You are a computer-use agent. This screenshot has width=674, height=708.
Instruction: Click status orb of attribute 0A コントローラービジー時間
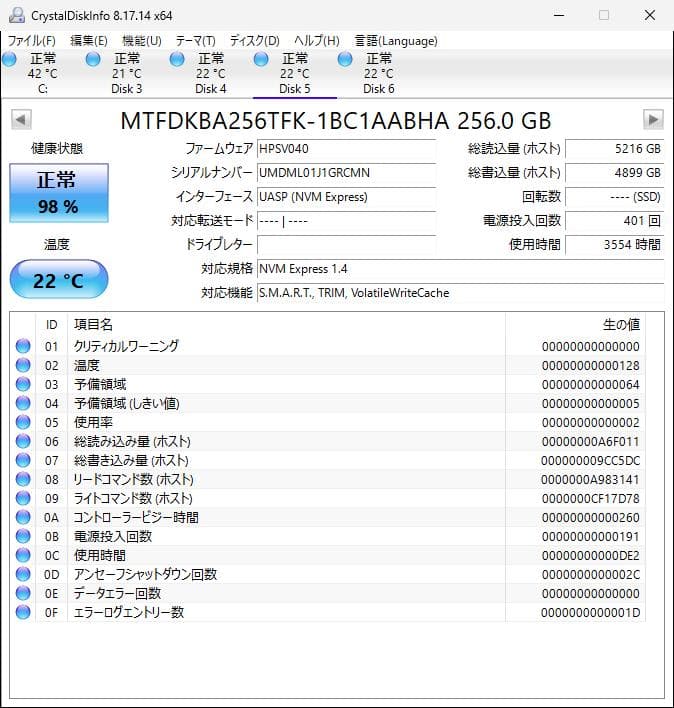(x=23, y=517)
